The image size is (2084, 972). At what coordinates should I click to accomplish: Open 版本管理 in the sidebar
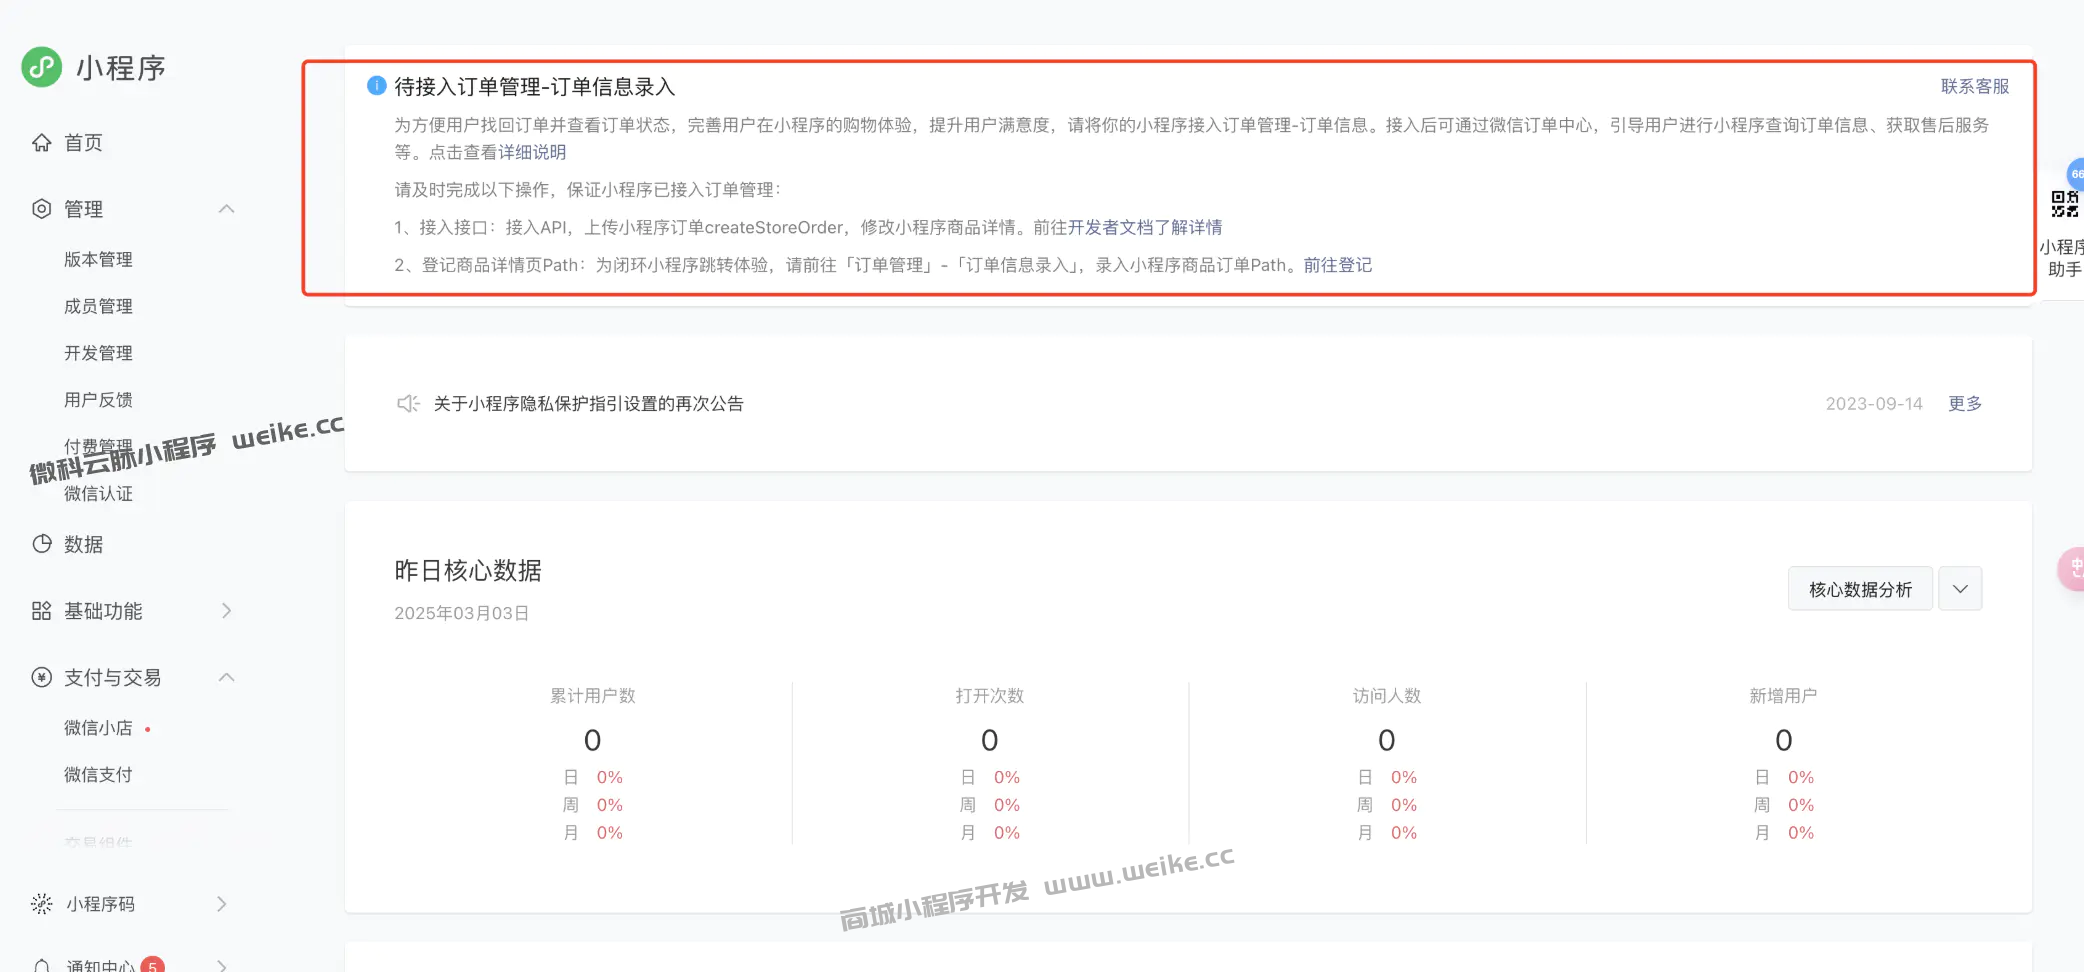[98, 260]
